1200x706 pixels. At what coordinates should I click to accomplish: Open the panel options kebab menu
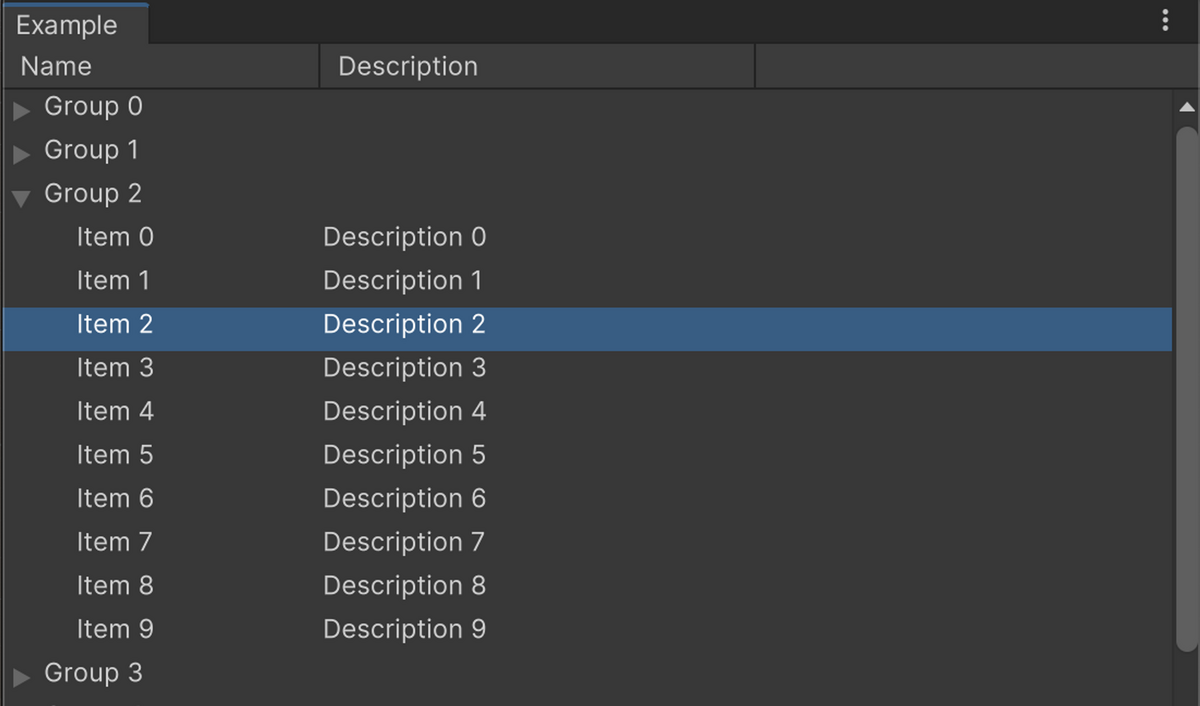1164,20
